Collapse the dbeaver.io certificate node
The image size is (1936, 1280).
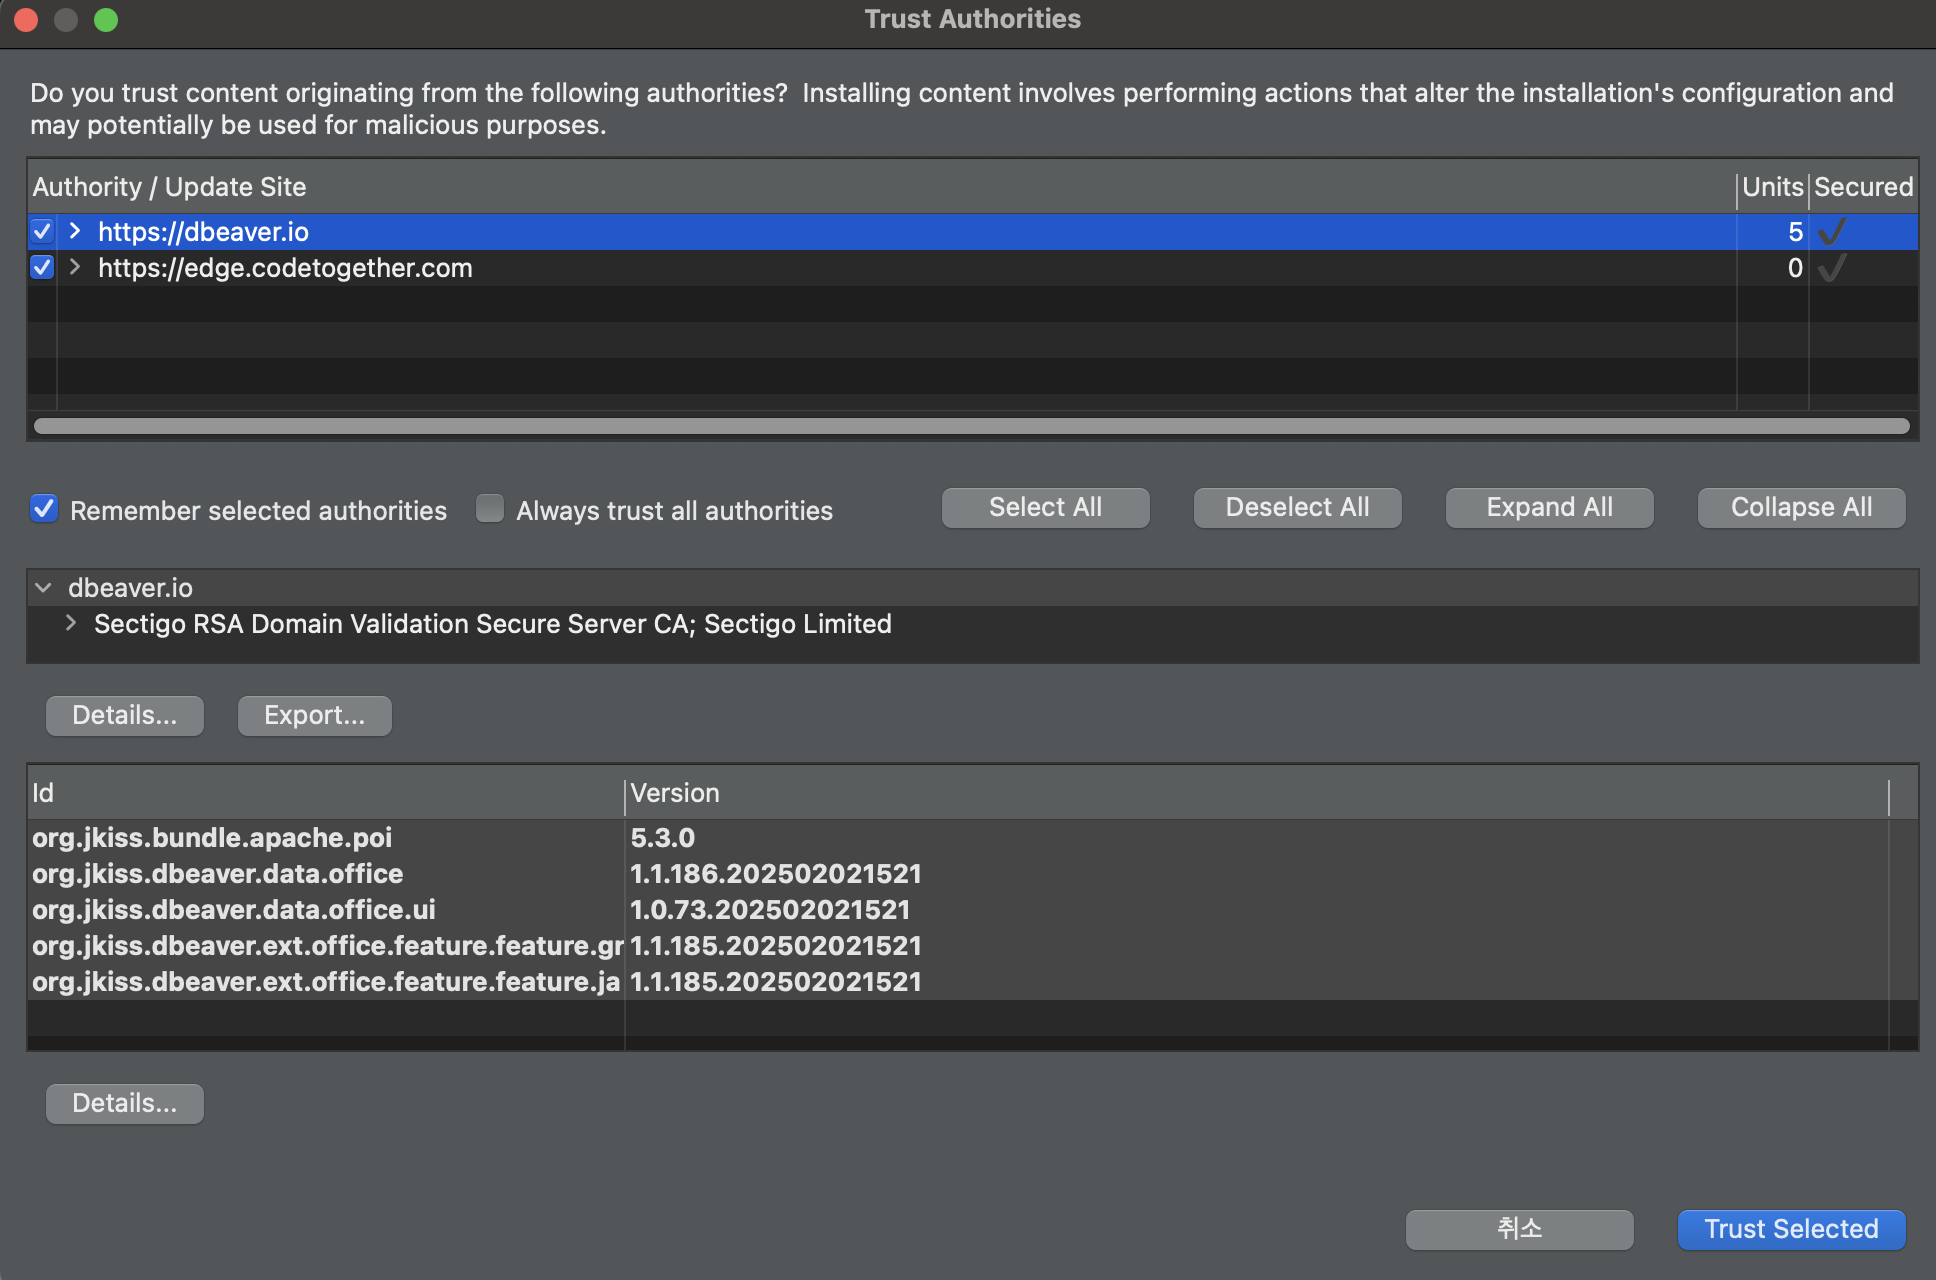point(43,588)
